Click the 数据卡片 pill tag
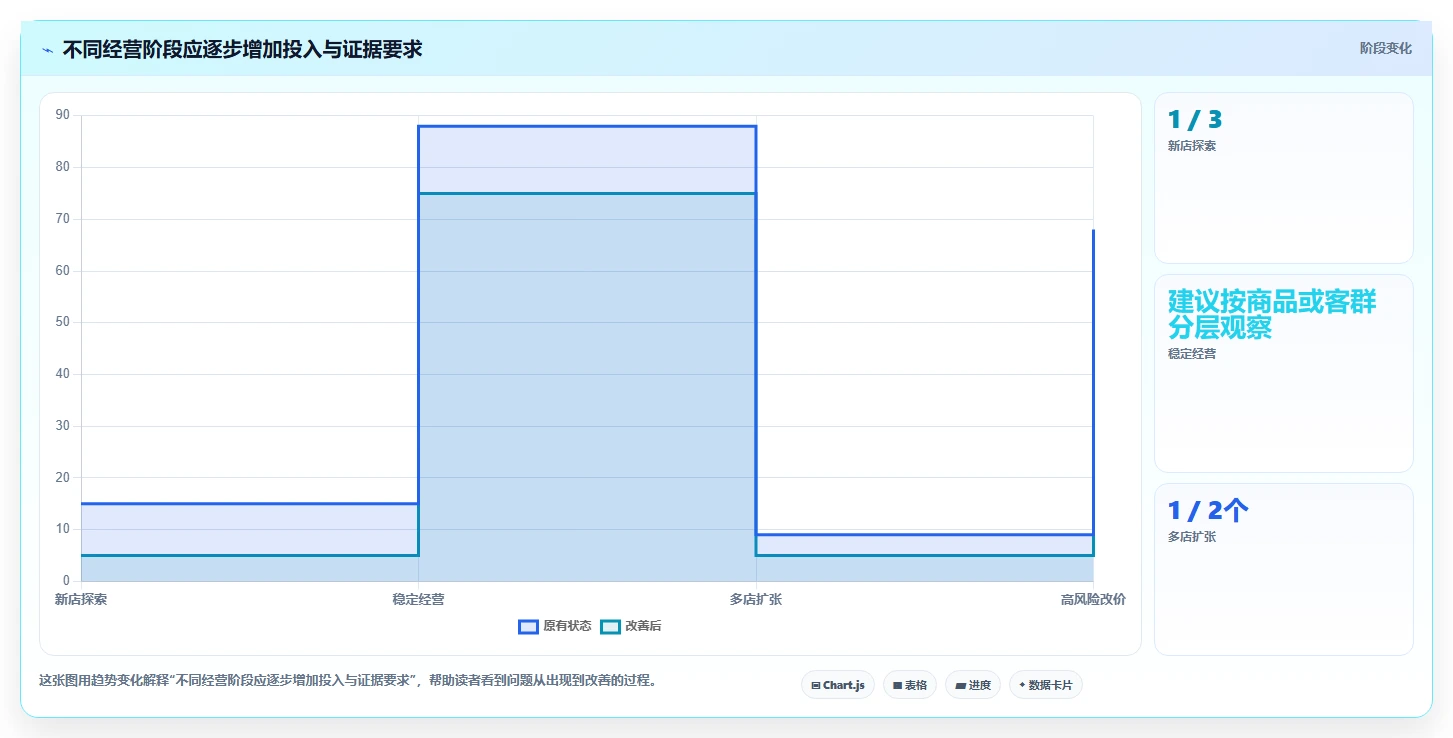Image resolution: width=1453 pixels, height=738 pixels. [x=1046, y=685]
